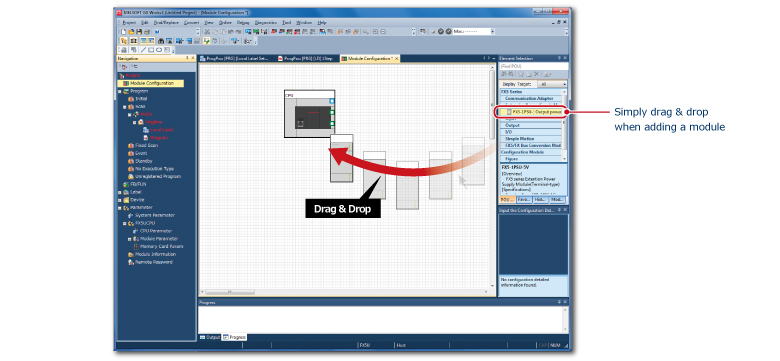The width and height of the screenshot is (780, 361).
Task: Open the Edit menu
Action: pos(144,23)
